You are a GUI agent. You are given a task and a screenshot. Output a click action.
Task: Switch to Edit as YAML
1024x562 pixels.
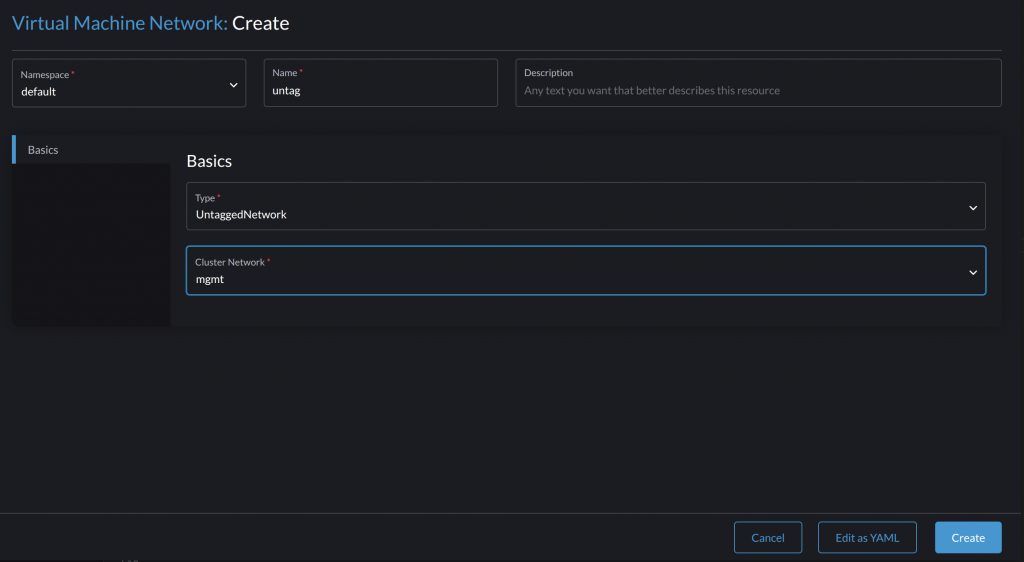pyautogui.click(x=867, y=538)
